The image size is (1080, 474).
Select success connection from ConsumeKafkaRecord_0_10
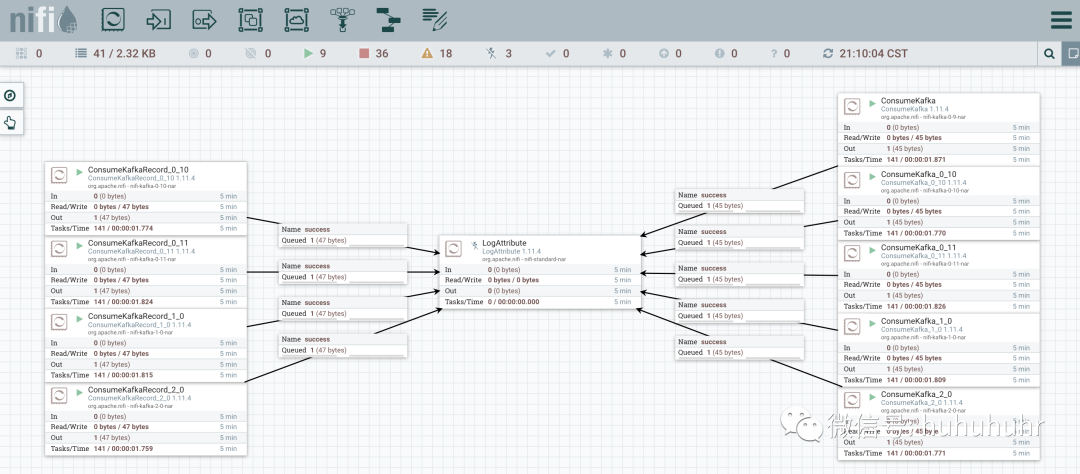[x=342, y=235]
